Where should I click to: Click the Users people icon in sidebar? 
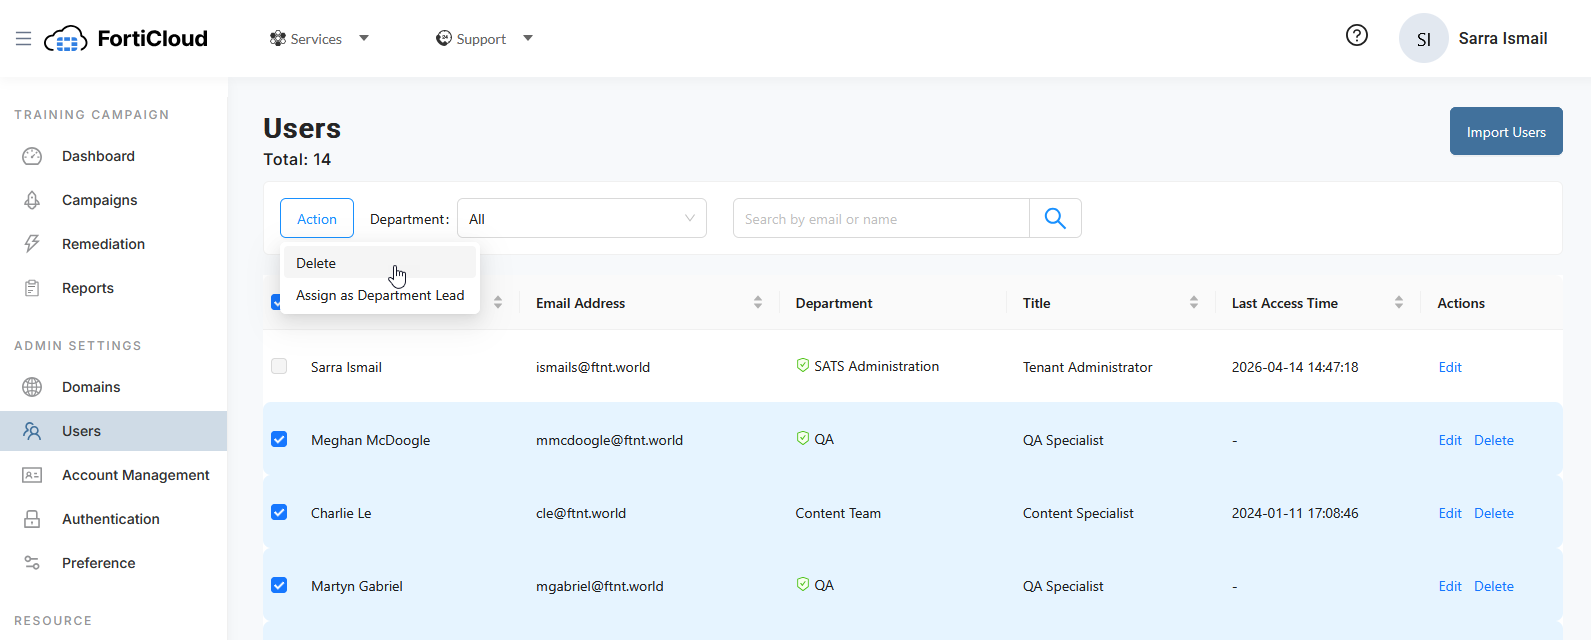point(32,431)
